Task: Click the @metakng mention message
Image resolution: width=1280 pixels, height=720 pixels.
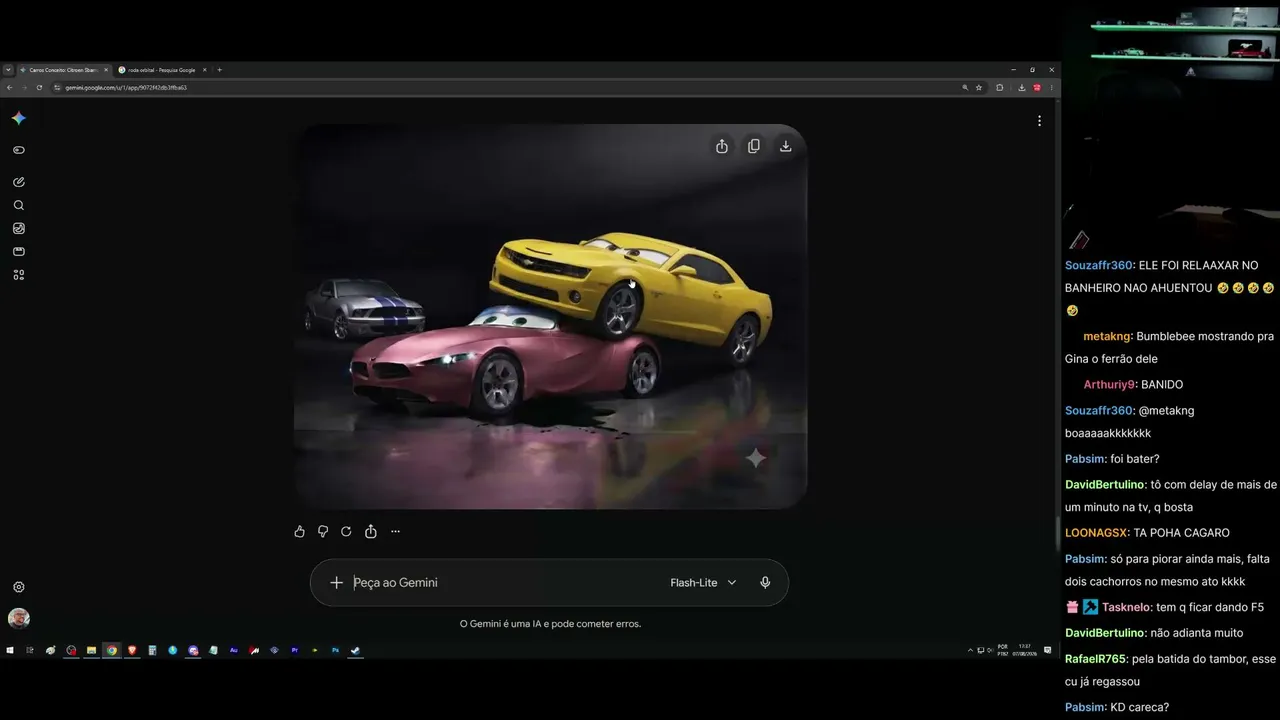Action: point(1129,422)
